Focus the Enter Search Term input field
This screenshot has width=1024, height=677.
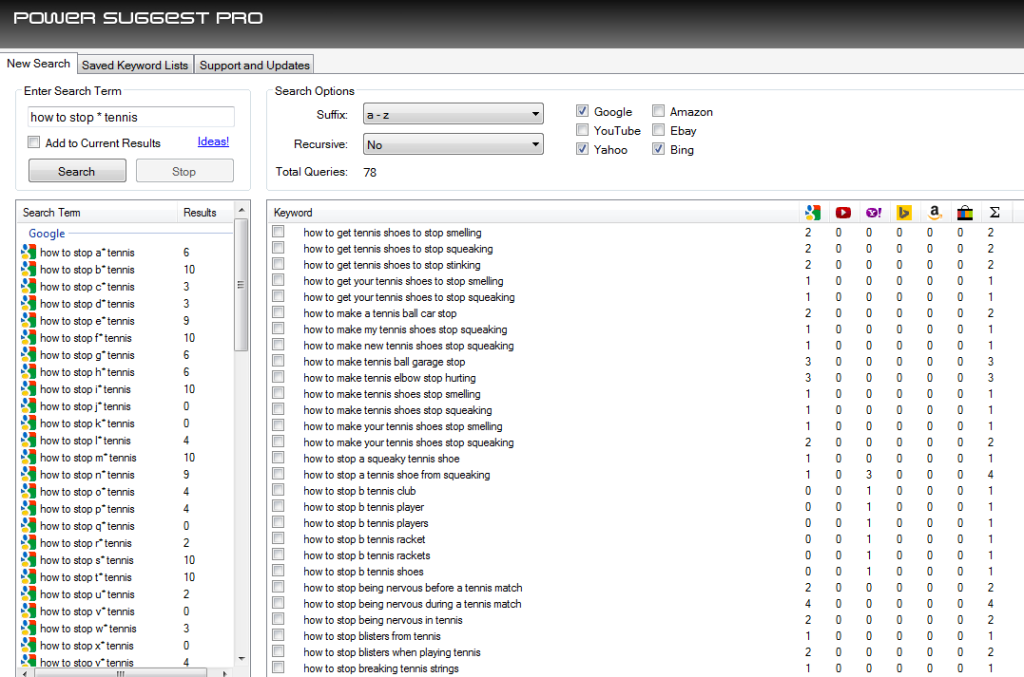coord(131,117)
